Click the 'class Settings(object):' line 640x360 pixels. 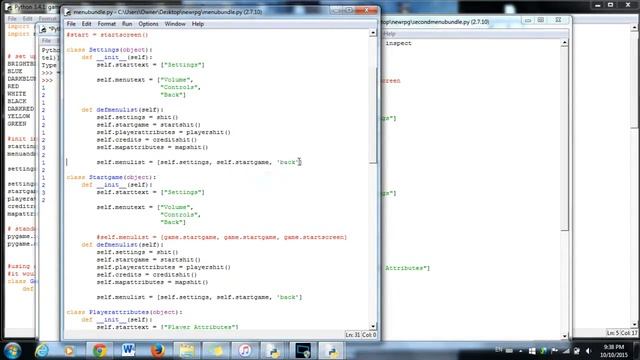point(109,50)
